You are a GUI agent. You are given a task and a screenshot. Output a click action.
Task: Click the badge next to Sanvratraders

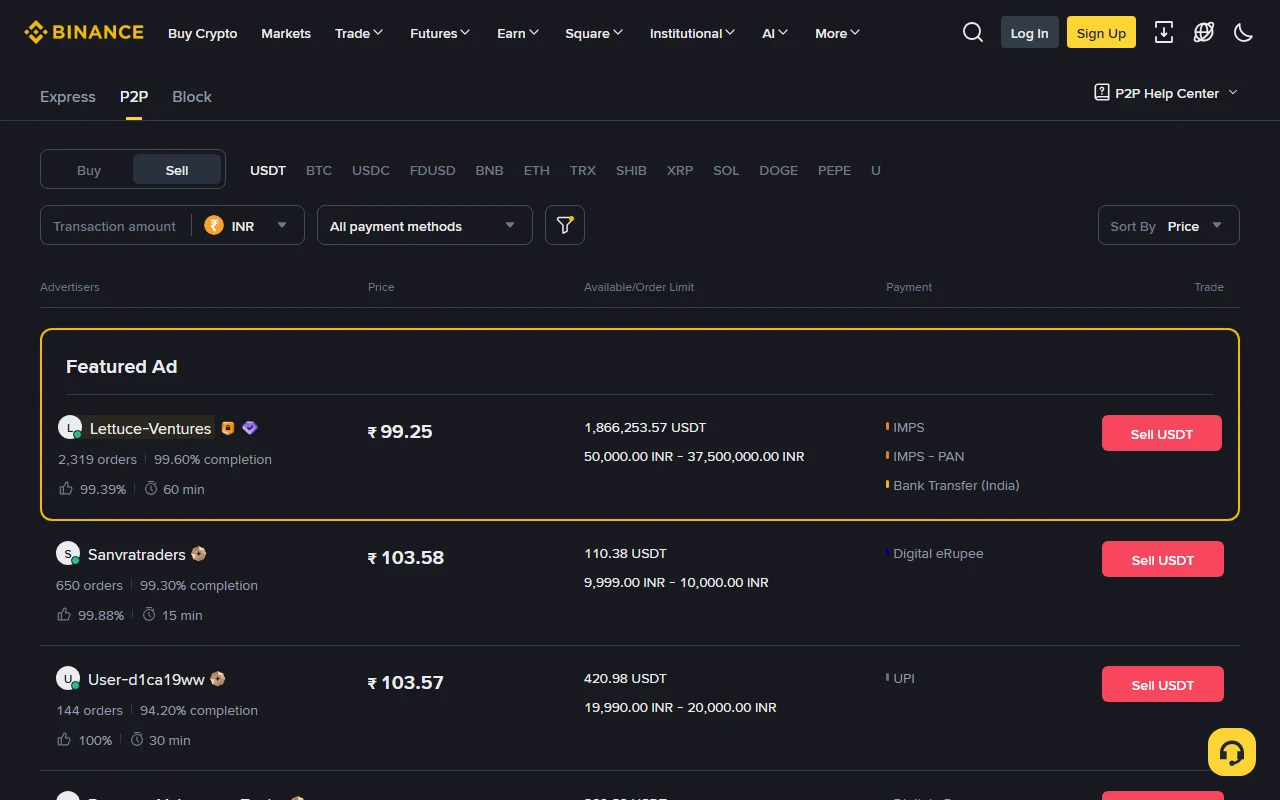[x=199, y=553]
